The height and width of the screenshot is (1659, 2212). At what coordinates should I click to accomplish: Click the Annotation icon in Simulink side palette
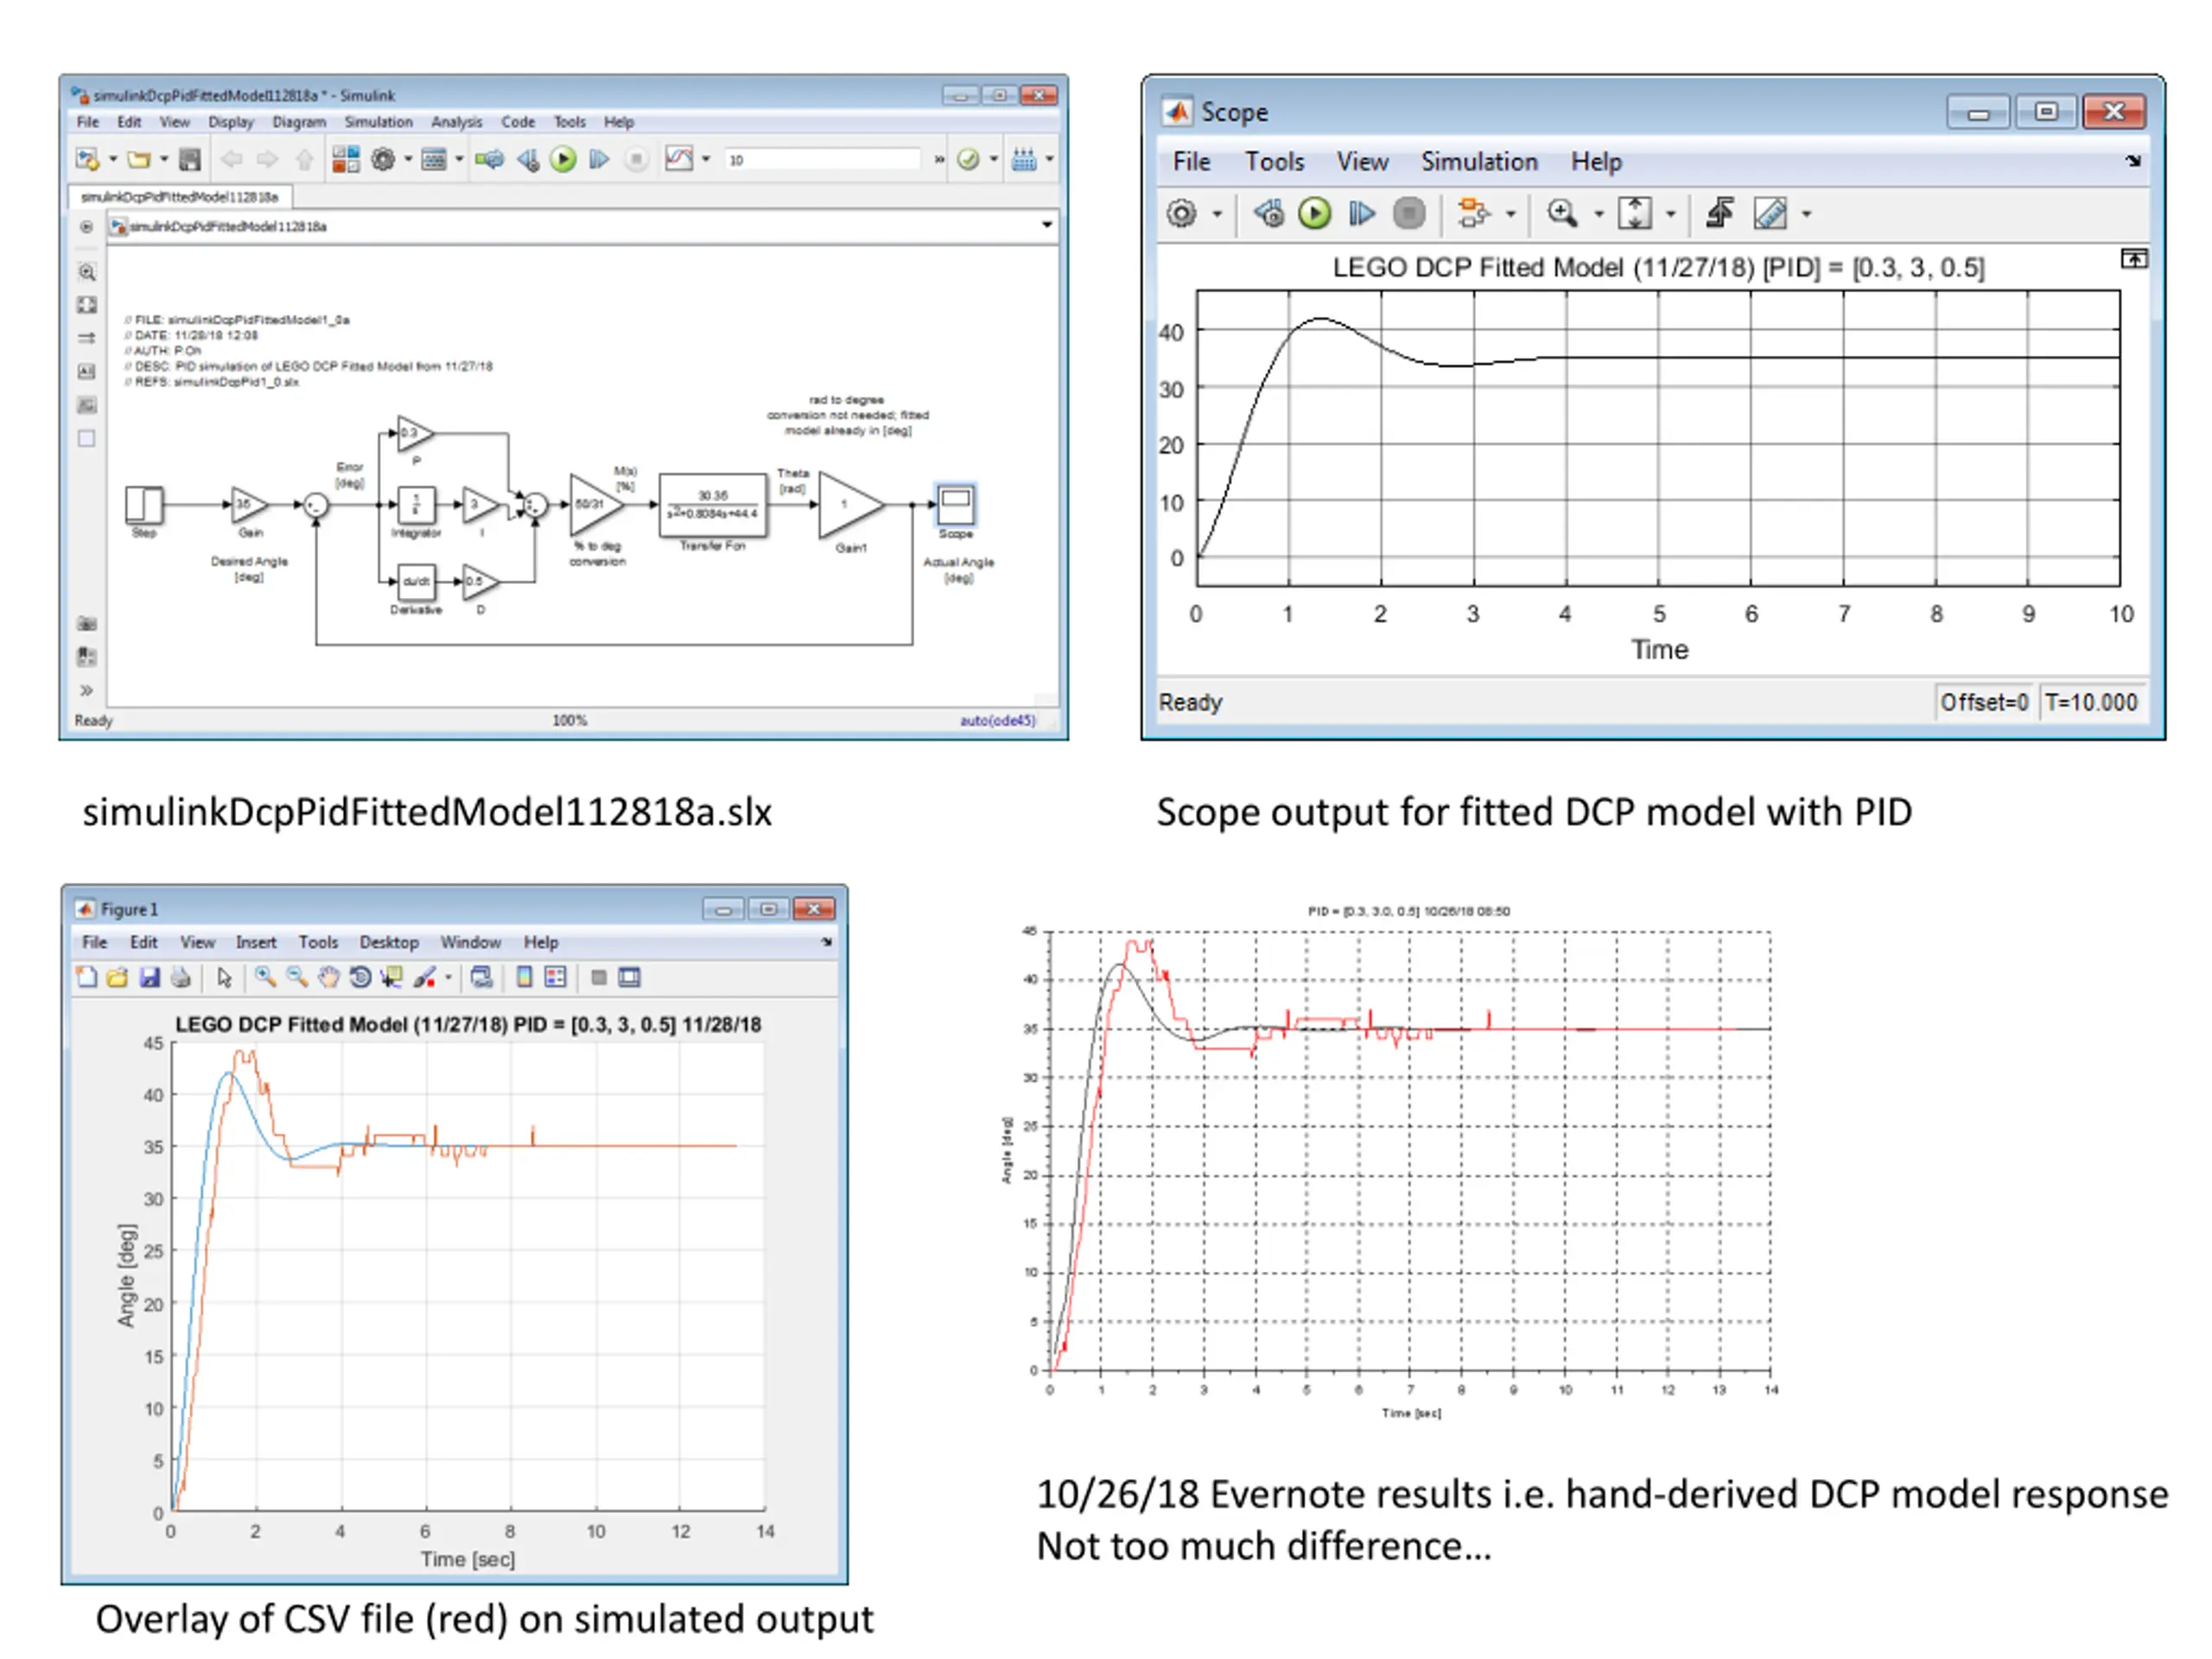pyautogui.click(x=87, y=372)
